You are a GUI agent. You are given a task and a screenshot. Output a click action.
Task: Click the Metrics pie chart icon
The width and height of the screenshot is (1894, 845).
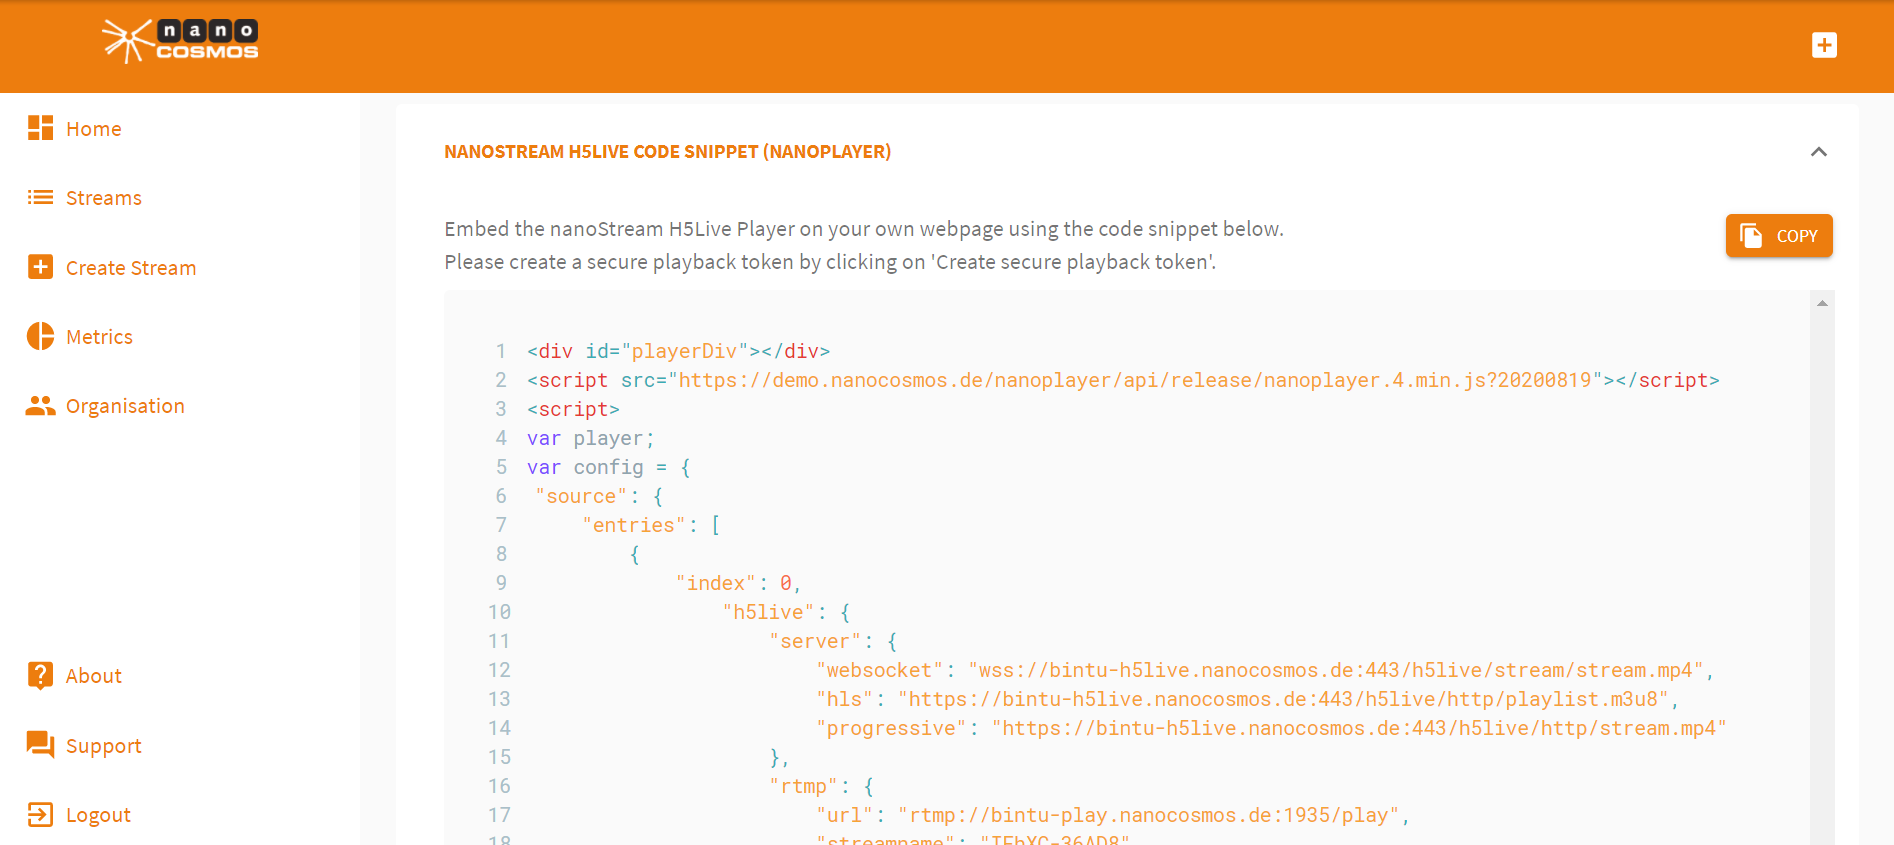point(40,336)
